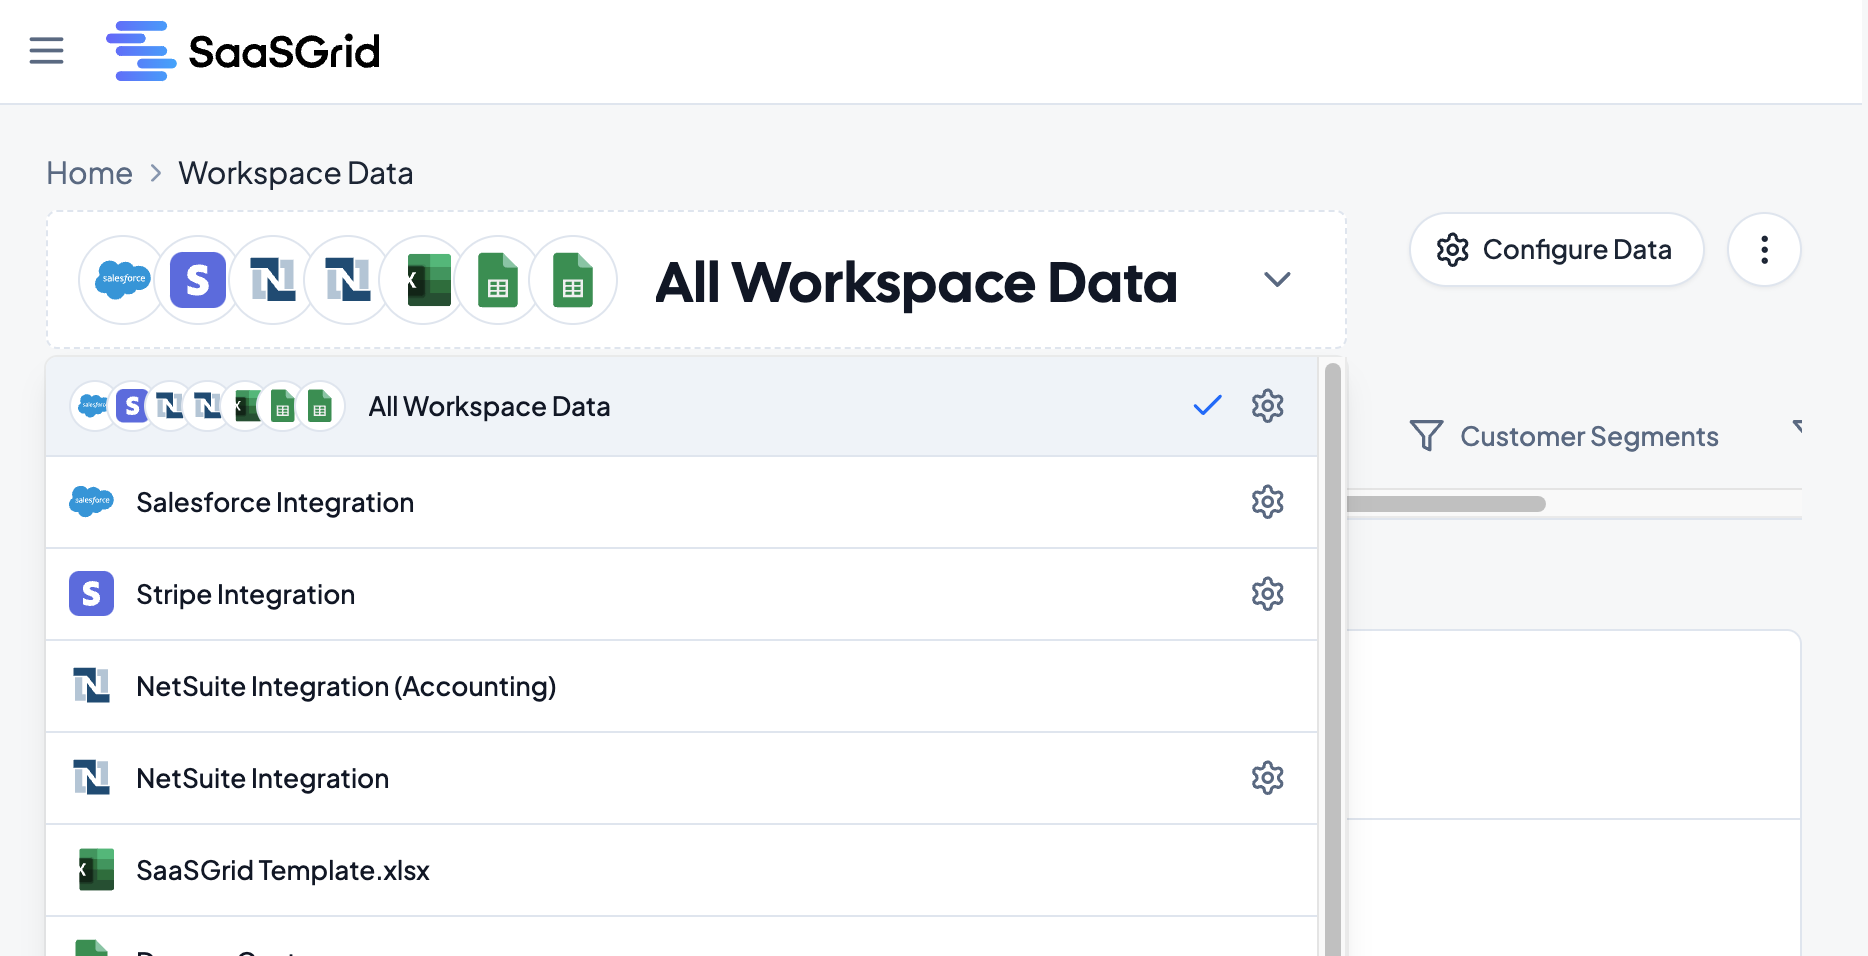Click the Salesforce cloud icon in header

123,280
